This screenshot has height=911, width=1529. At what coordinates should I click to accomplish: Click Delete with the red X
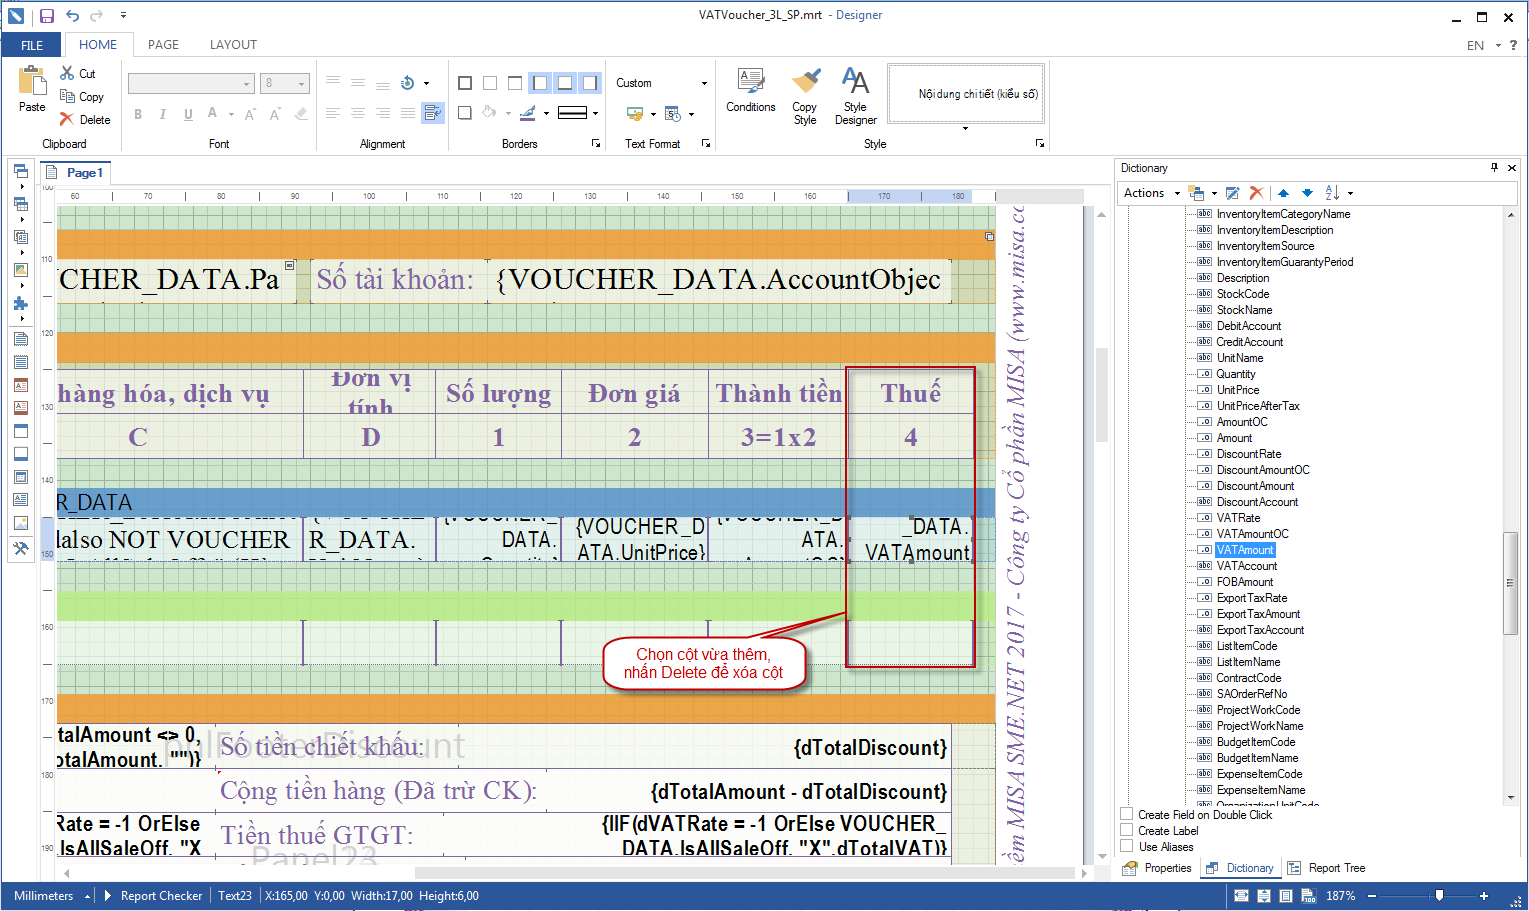pyautogui.click(x=85, y=119)
